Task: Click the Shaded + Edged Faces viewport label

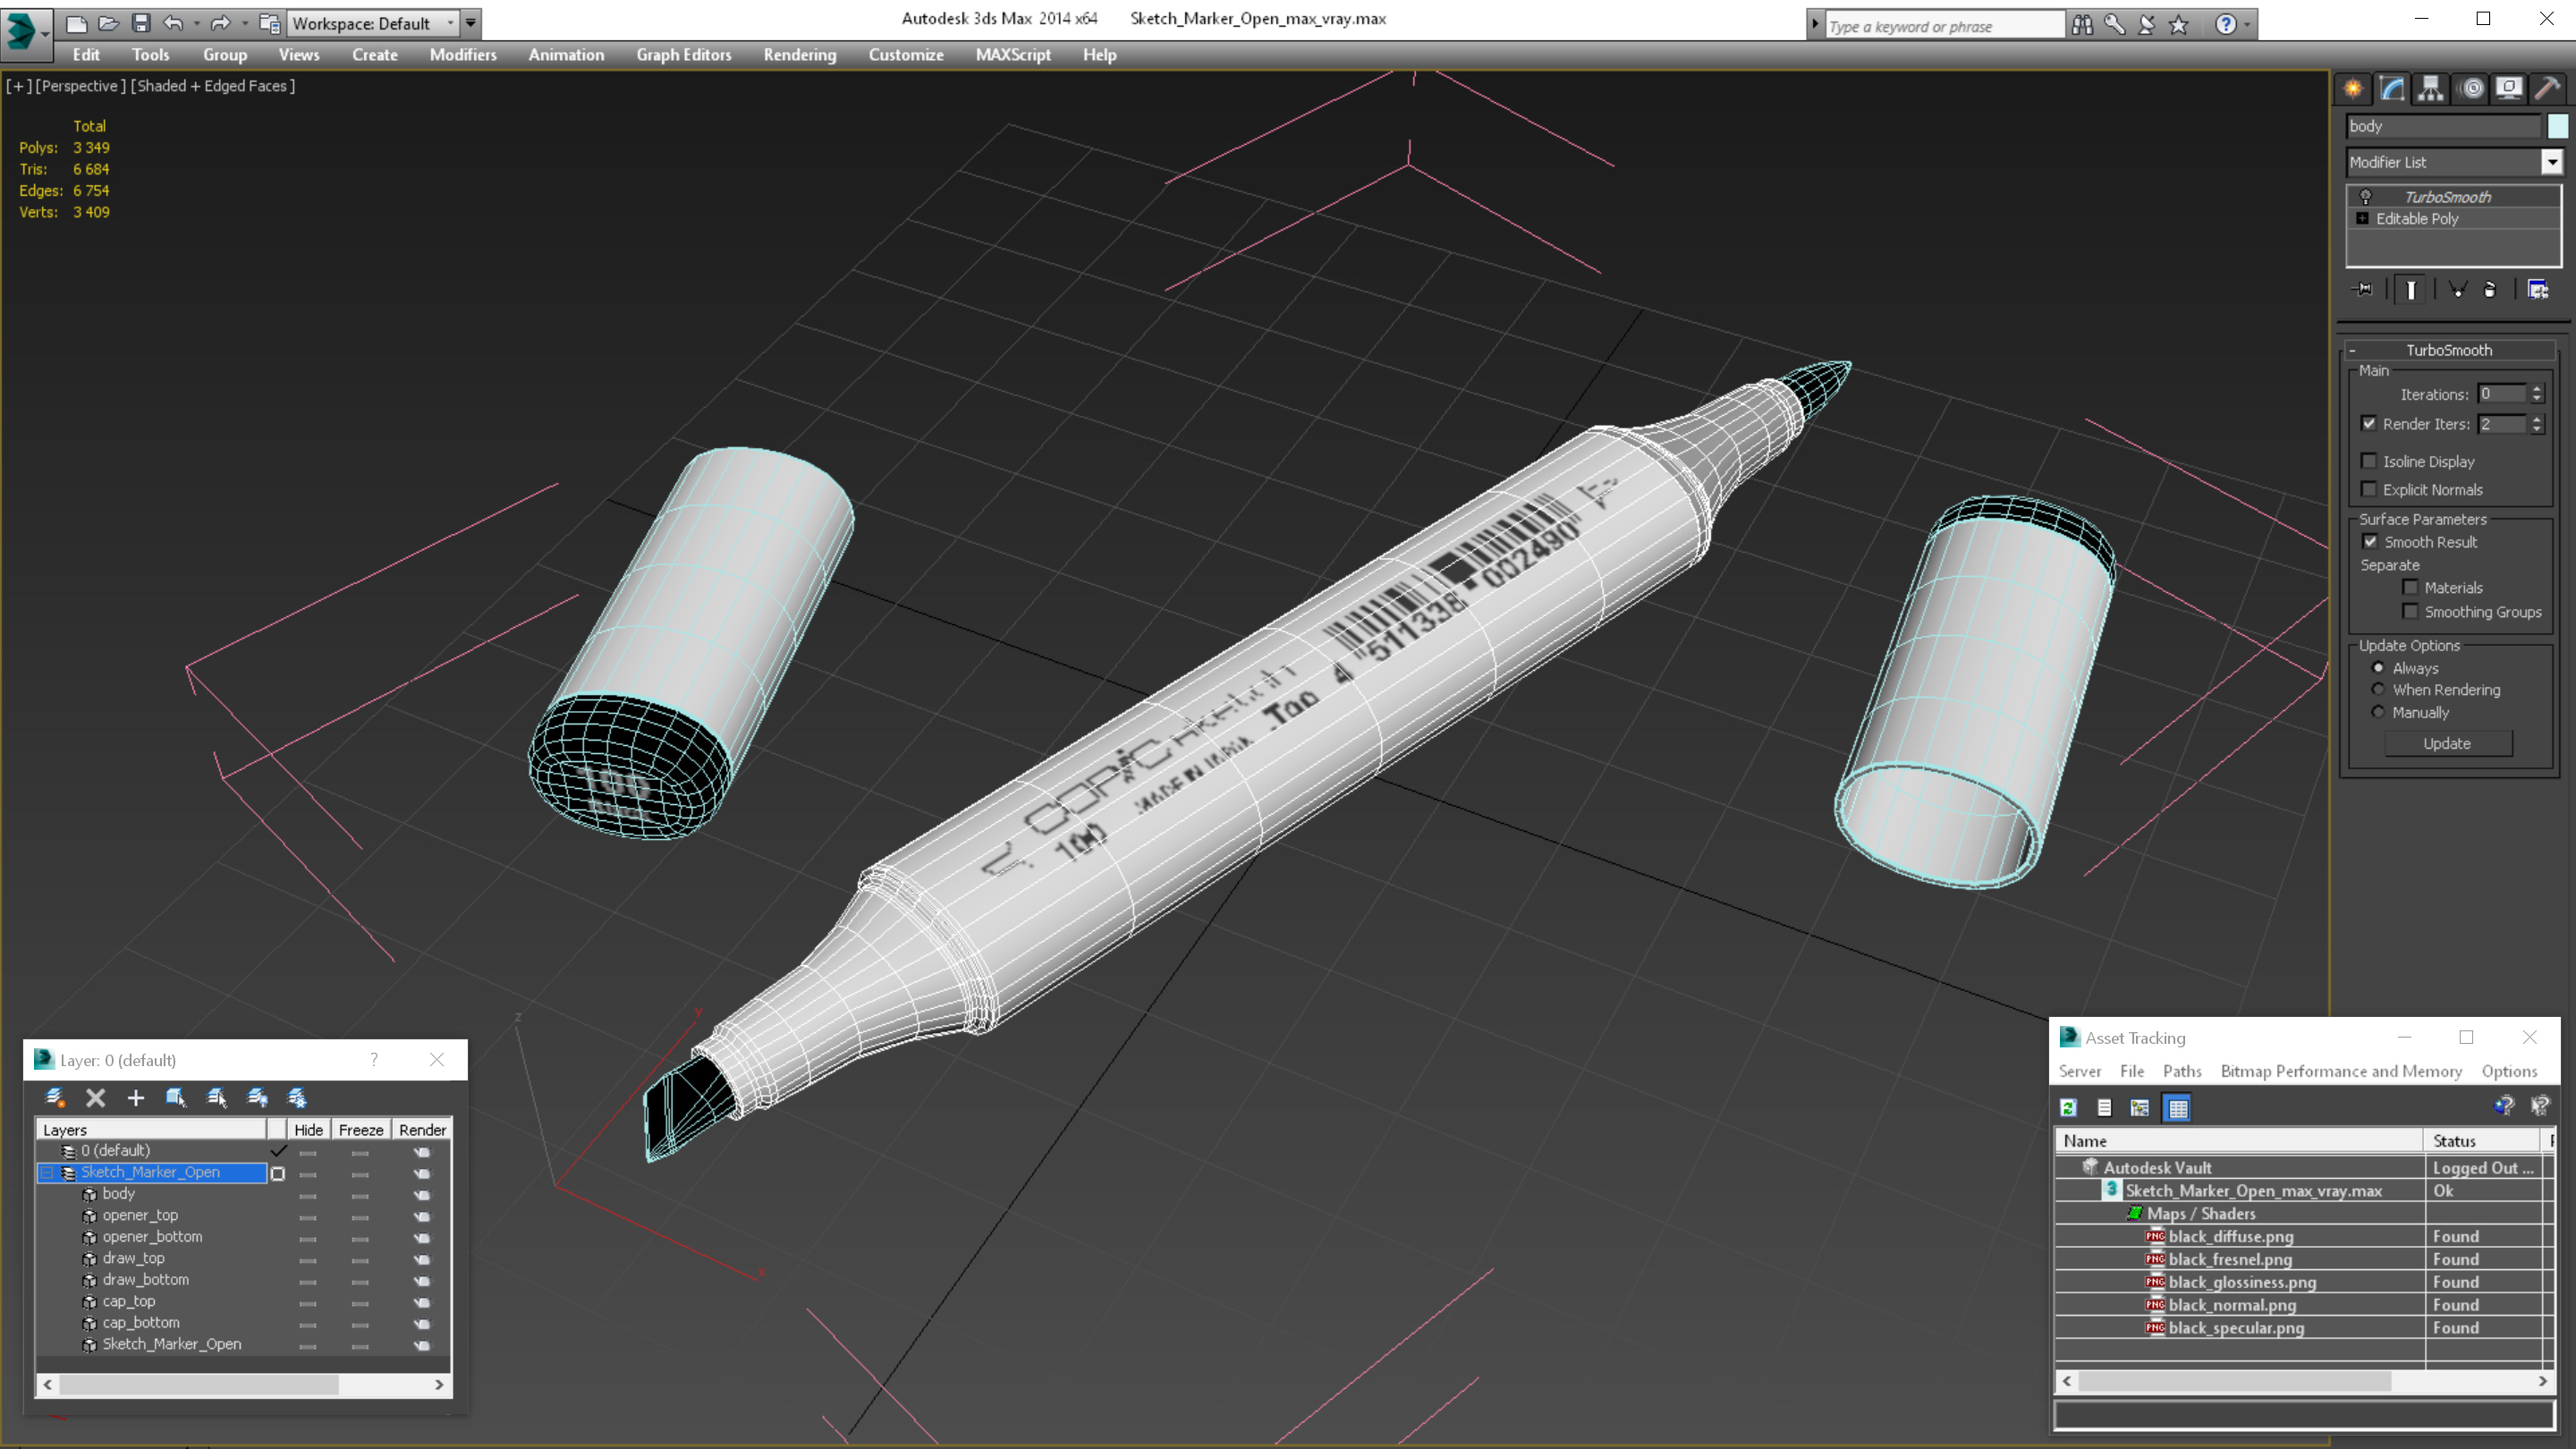Action: coord(213,86)
